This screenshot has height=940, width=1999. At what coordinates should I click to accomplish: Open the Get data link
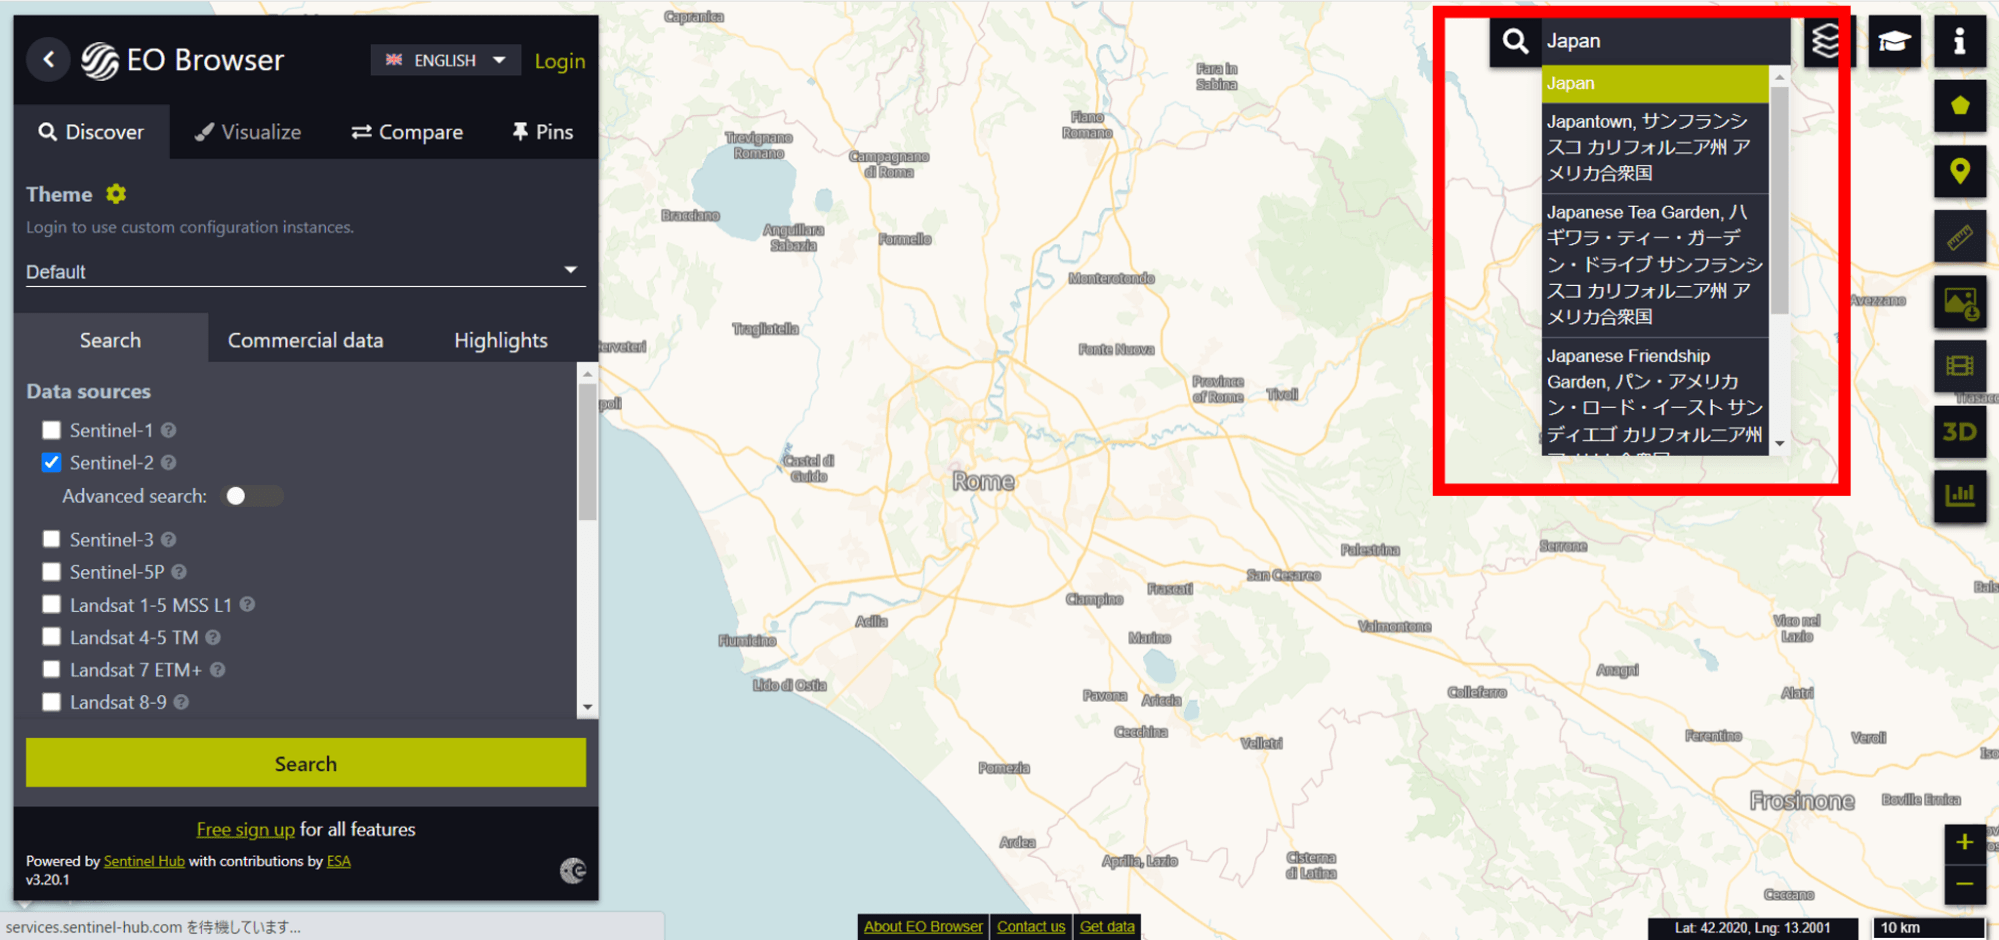(1107, 927)
